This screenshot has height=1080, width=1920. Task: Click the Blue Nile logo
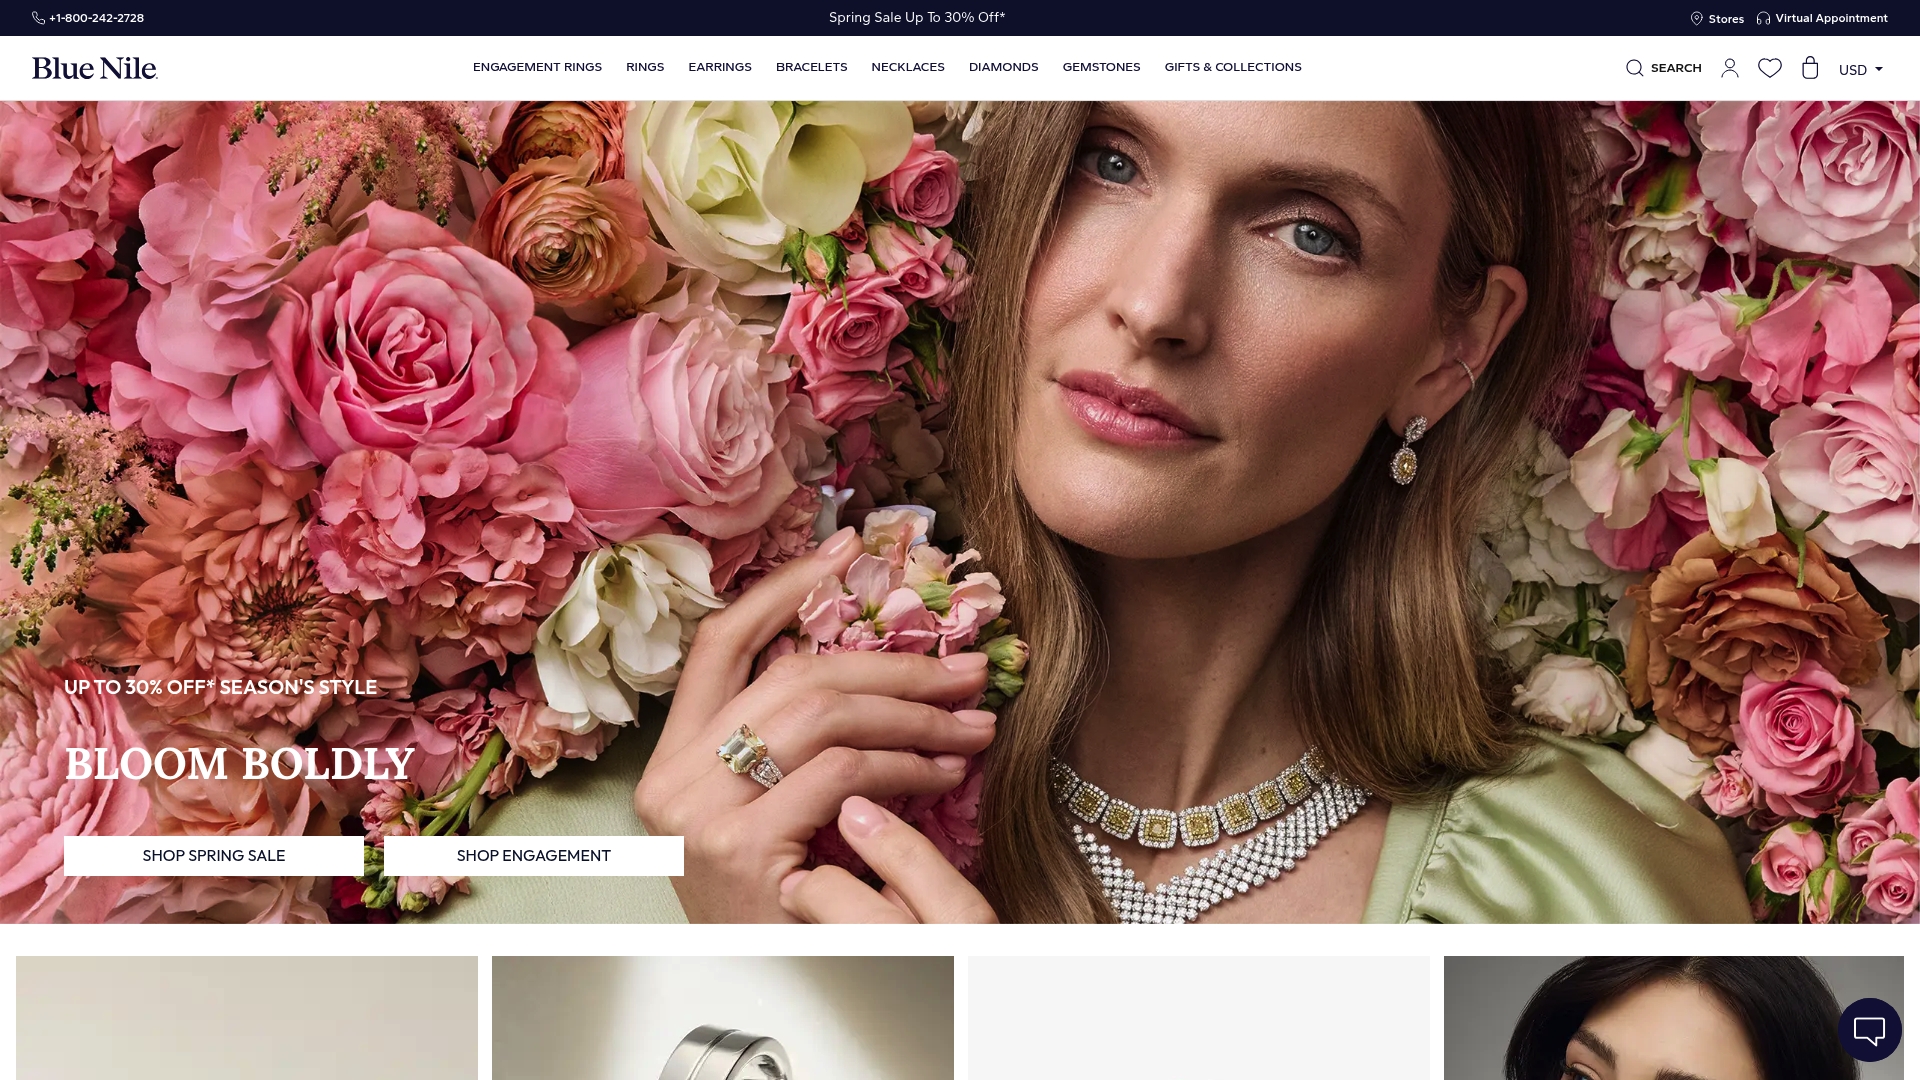(95, 67)
